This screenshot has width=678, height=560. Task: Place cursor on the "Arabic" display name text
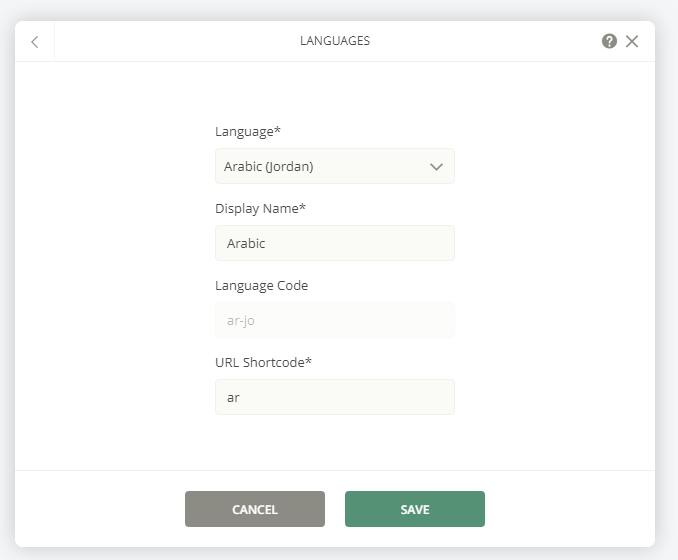tap(246, 243)
